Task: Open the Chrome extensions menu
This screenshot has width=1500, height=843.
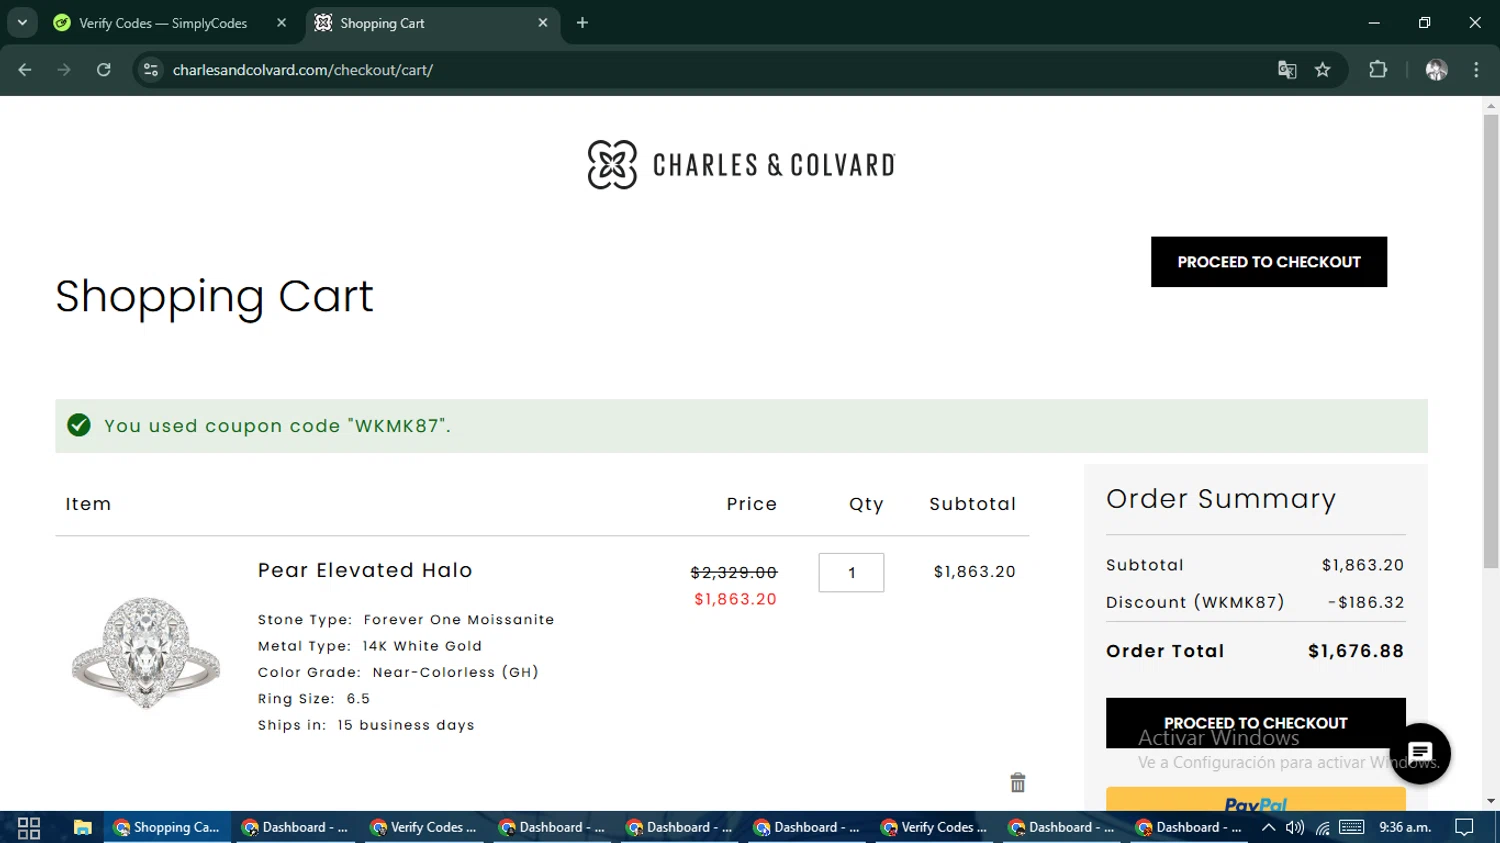Action: 1378,70
